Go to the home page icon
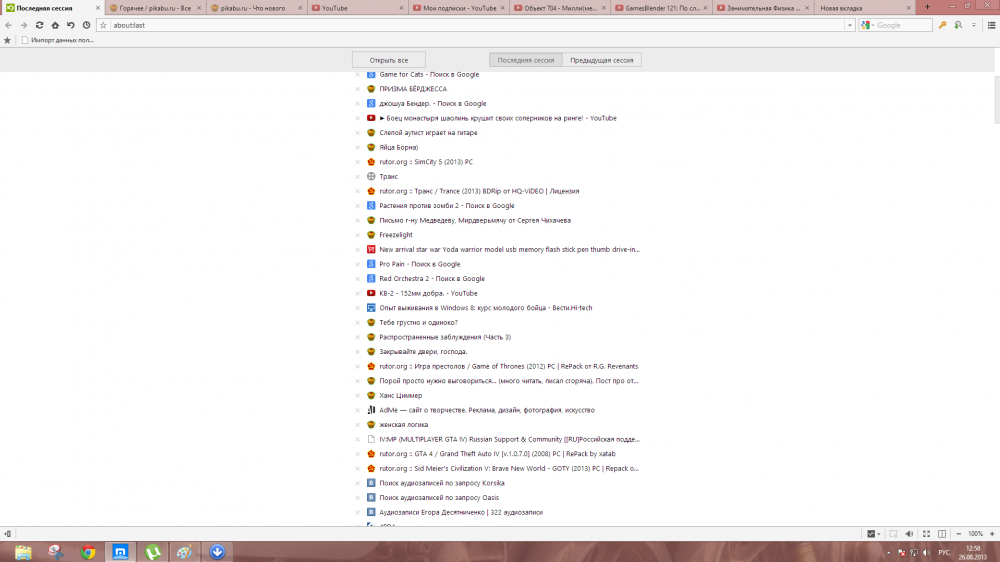Image resolution: width=1000 pixels, height=562 pixels. 55,25
